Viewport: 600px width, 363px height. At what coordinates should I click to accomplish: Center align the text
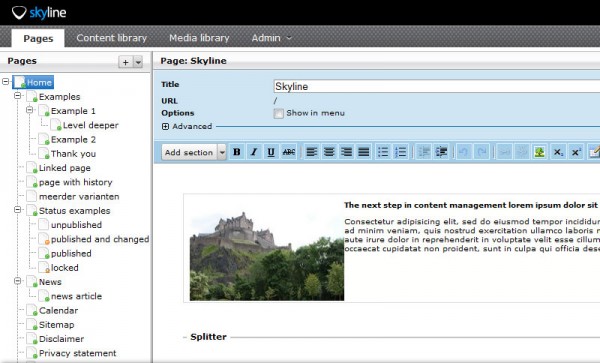tap(329, 152)
